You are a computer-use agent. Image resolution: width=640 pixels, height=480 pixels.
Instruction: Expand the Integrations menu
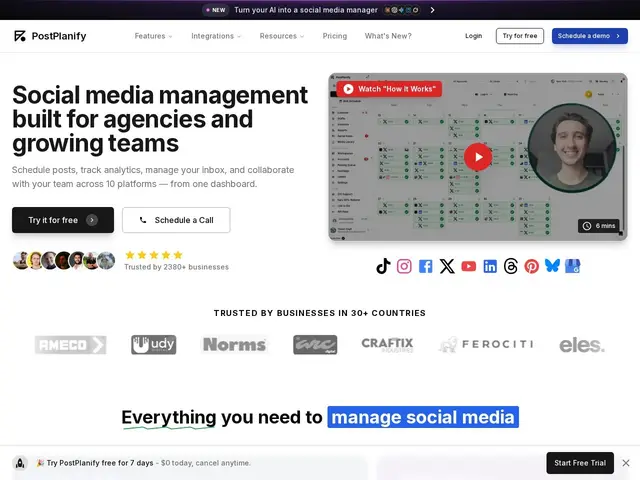pos(216,36)
